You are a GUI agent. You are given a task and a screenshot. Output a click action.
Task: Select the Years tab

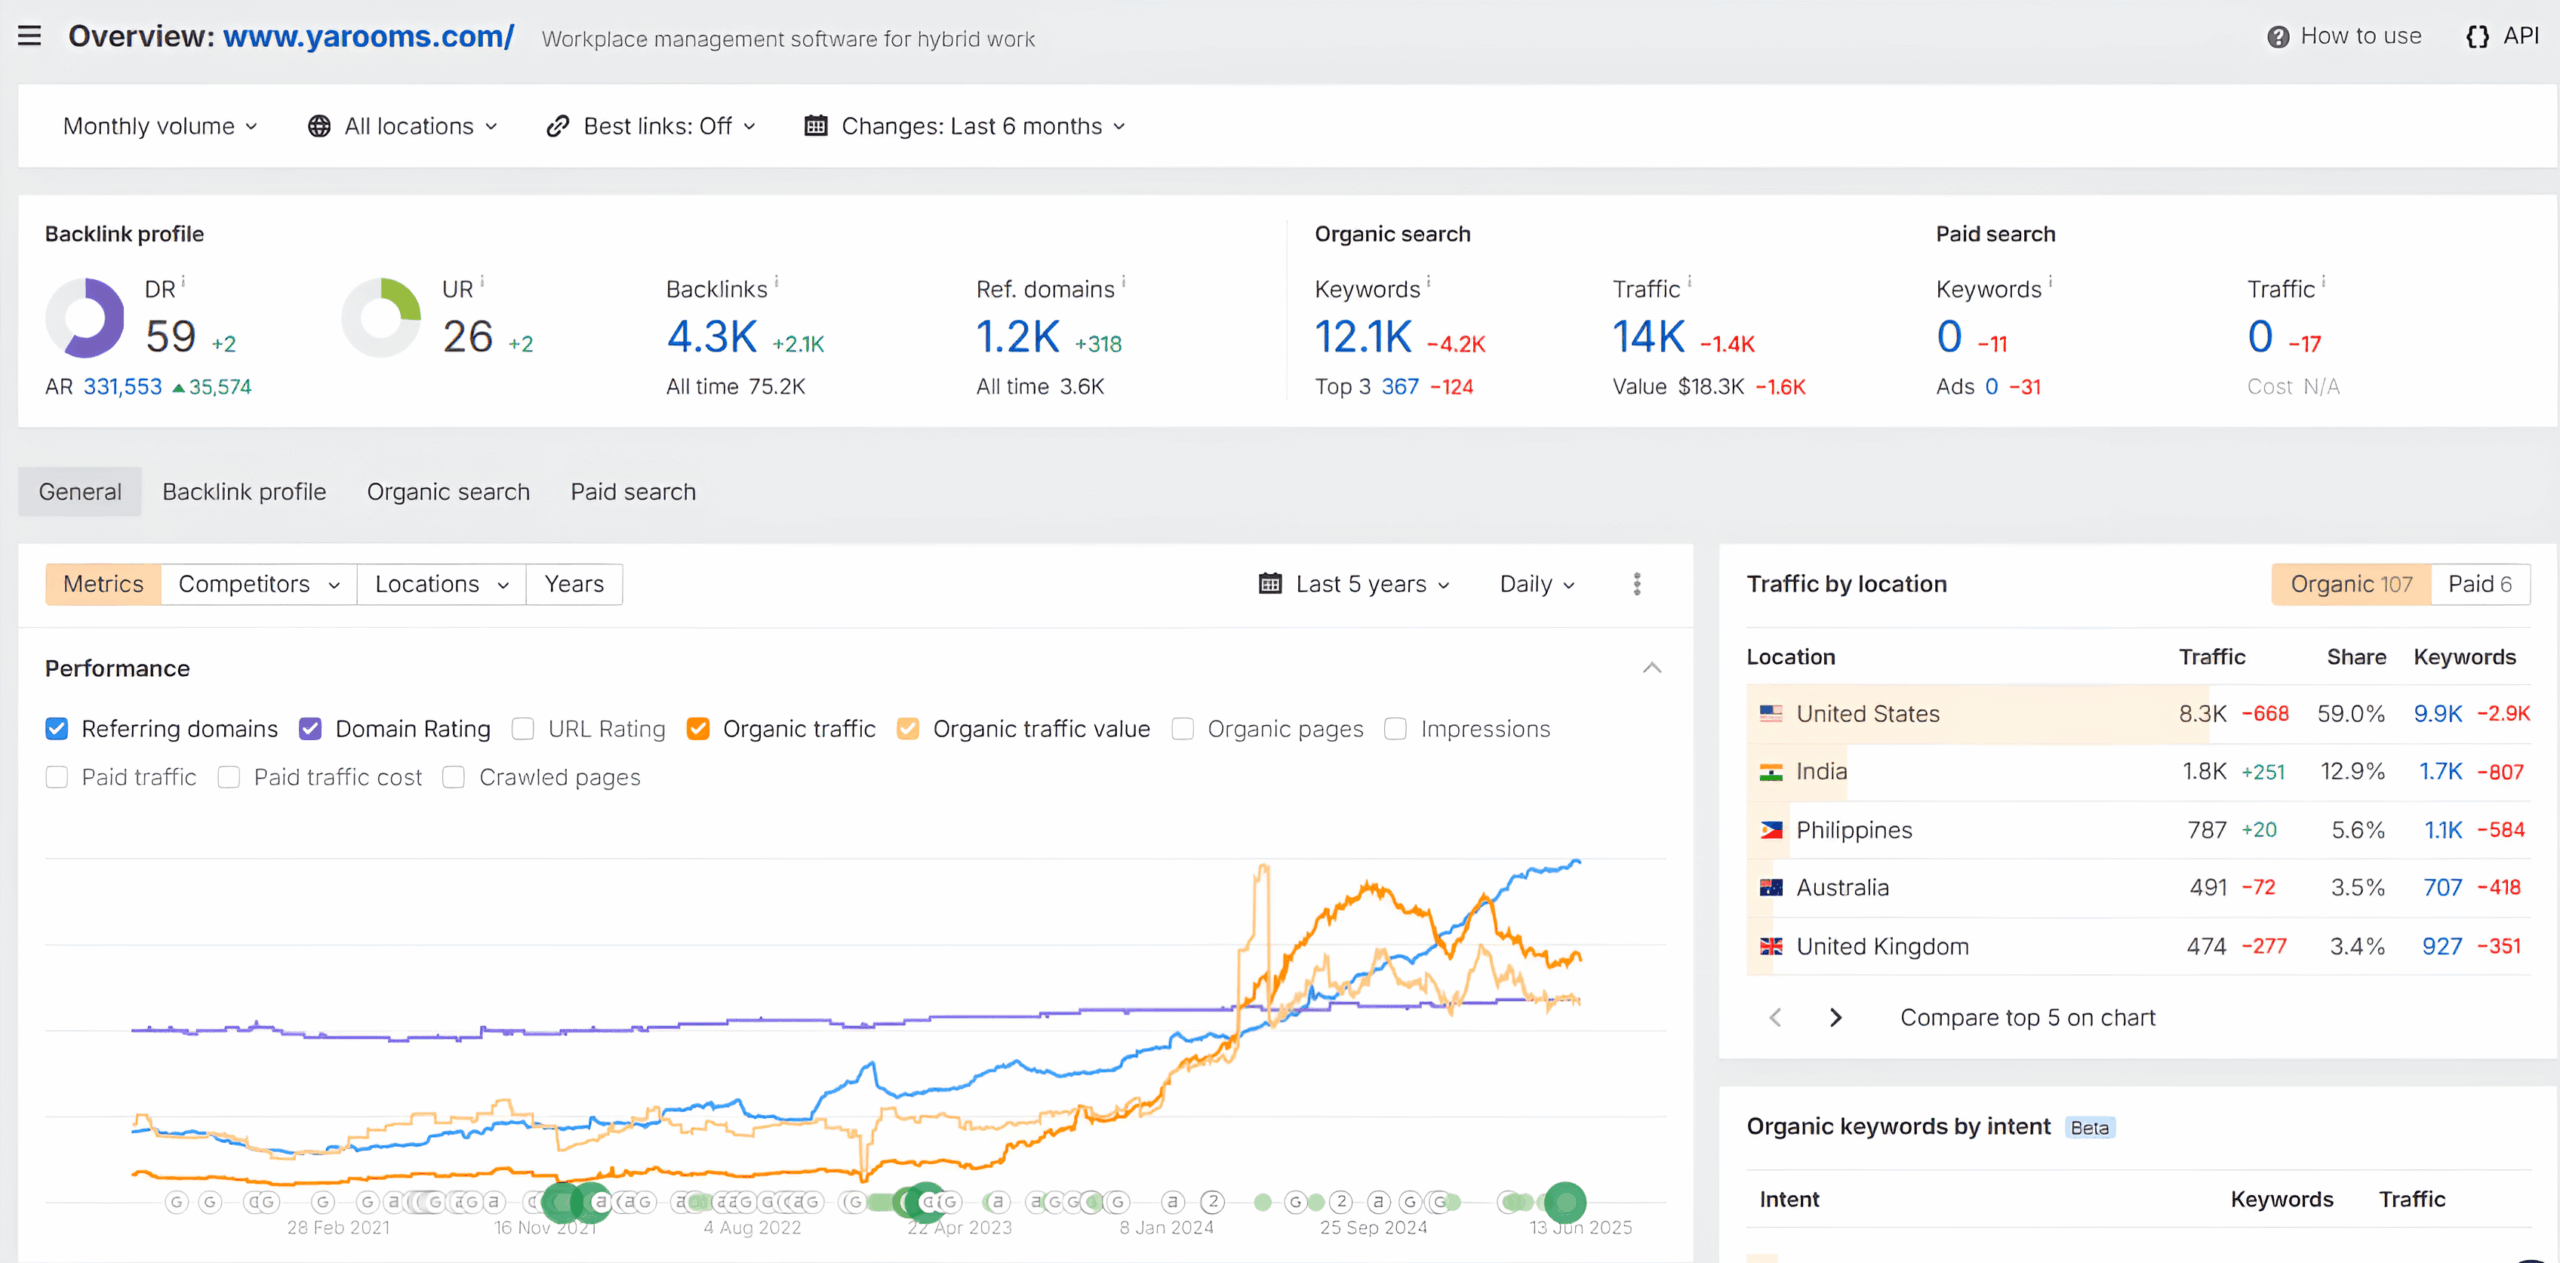pos(574,583)
